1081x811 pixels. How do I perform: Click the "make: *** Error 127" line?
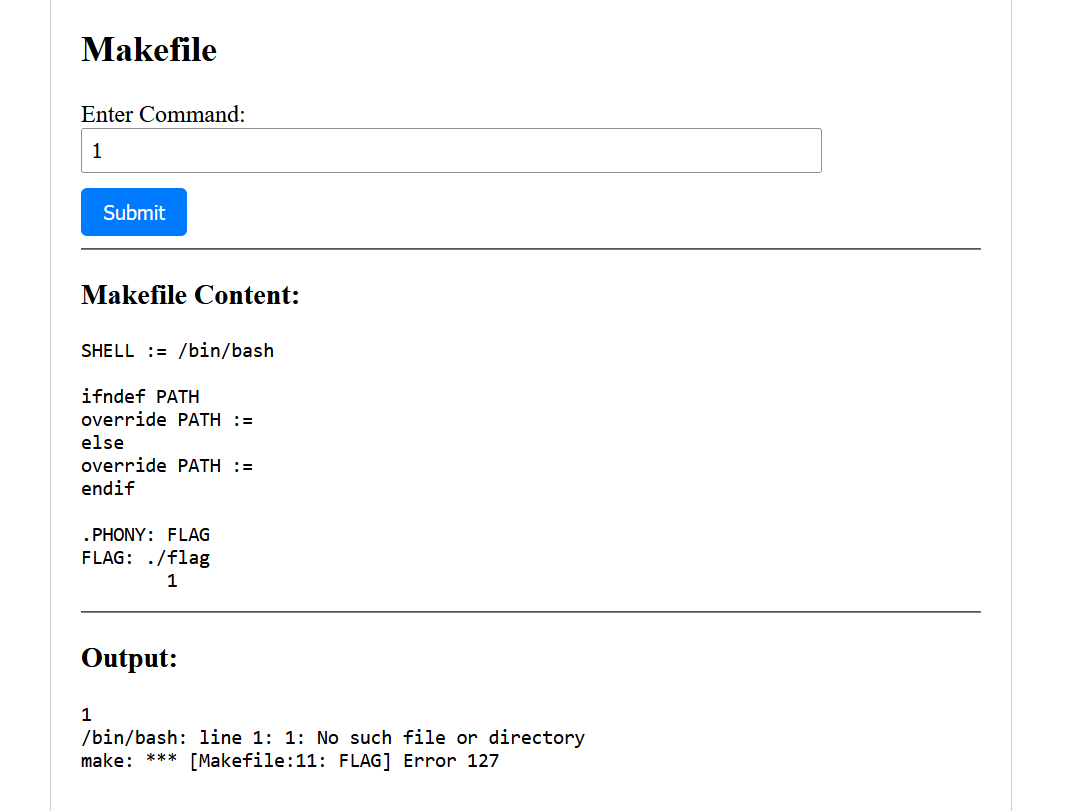coord(290,761)
